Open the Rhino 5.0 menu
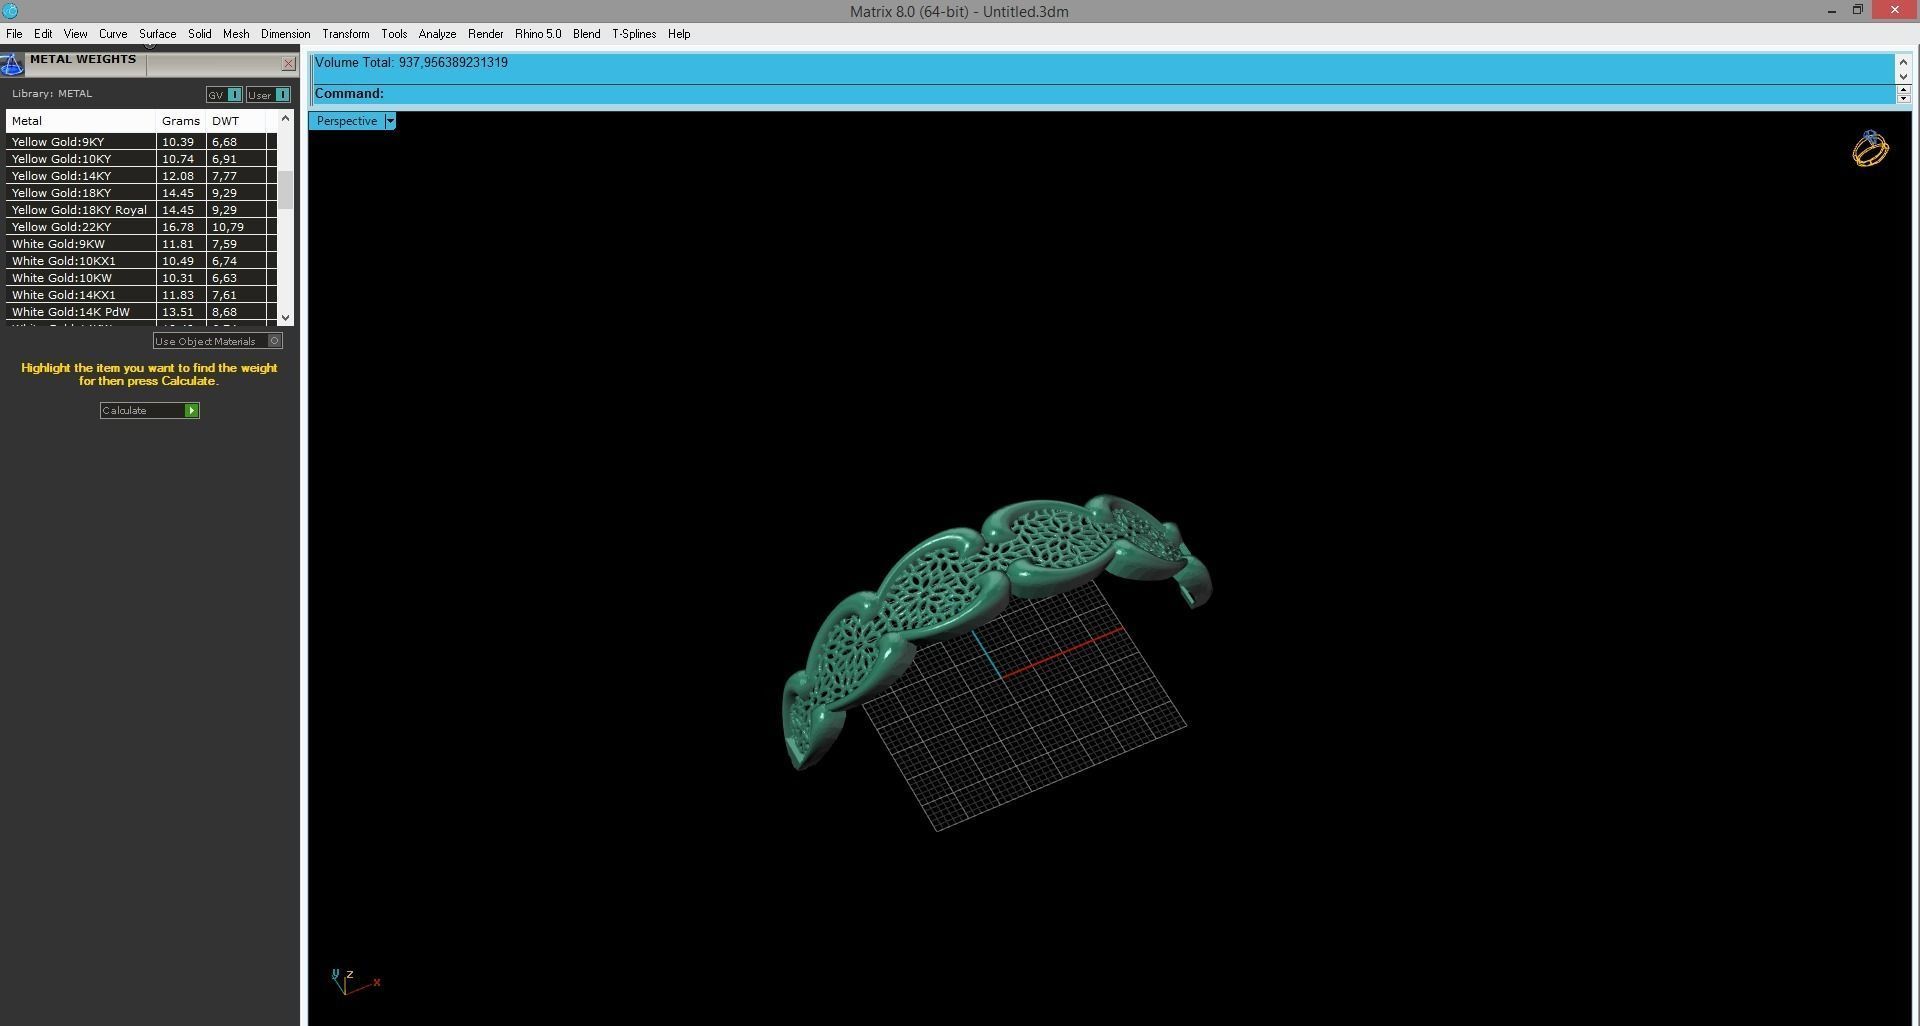The image size is (1920, 1026). click(x=538, y=34)
